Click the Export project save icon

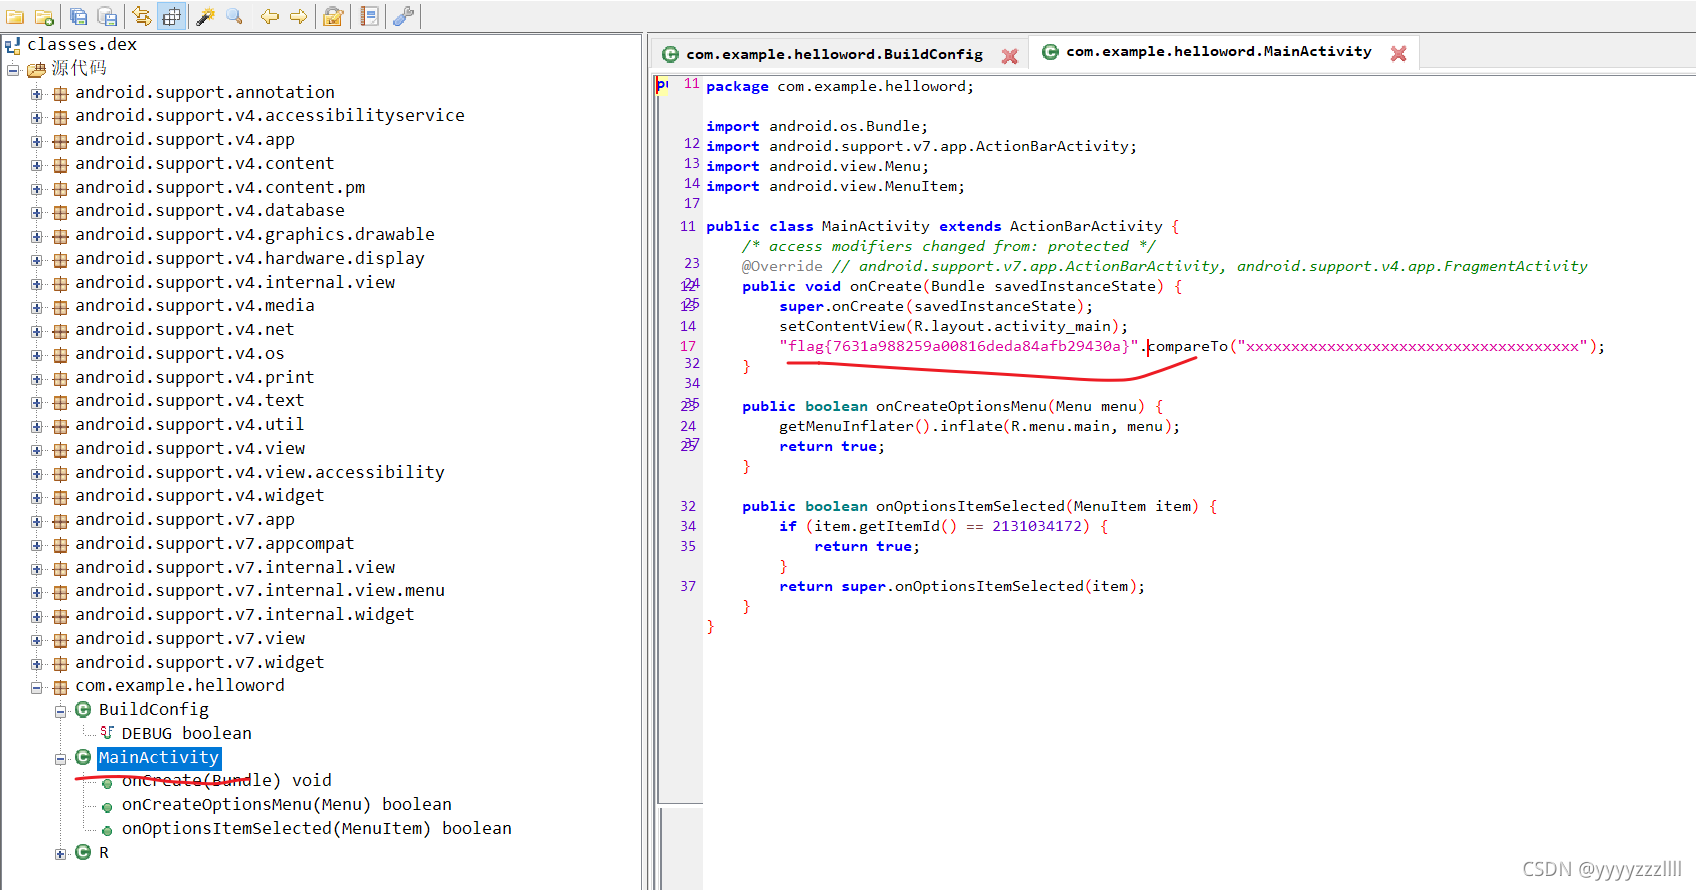(107, 16)
